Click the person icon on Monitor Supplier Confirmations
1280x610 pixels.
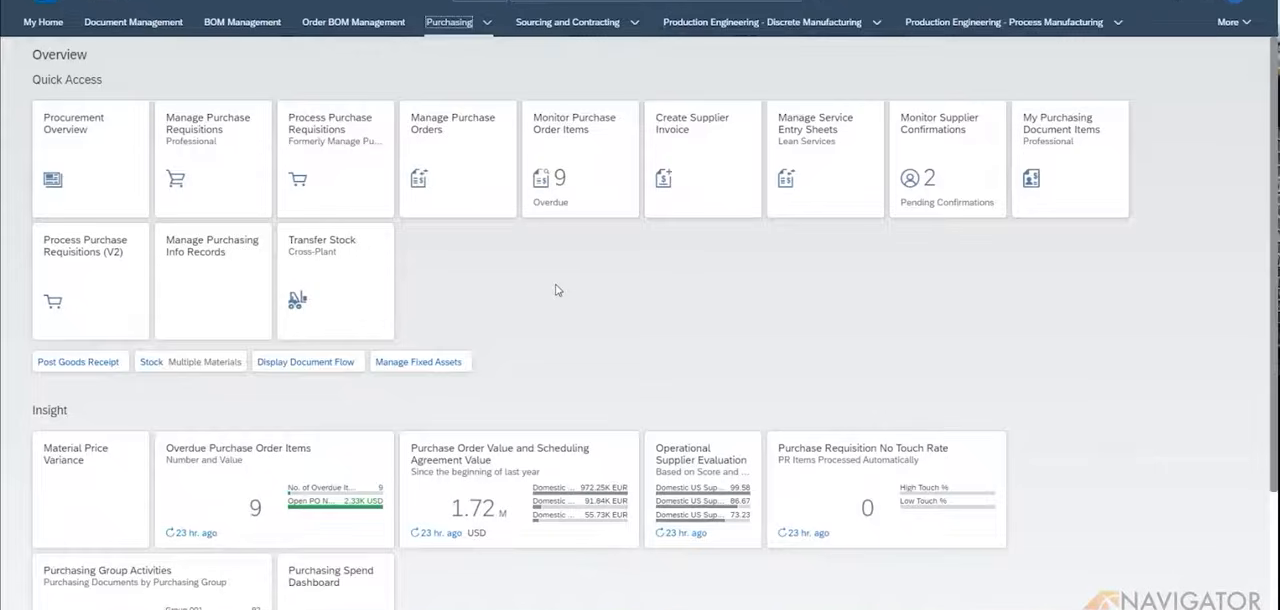pyautogui.click(x=909, y=178)
